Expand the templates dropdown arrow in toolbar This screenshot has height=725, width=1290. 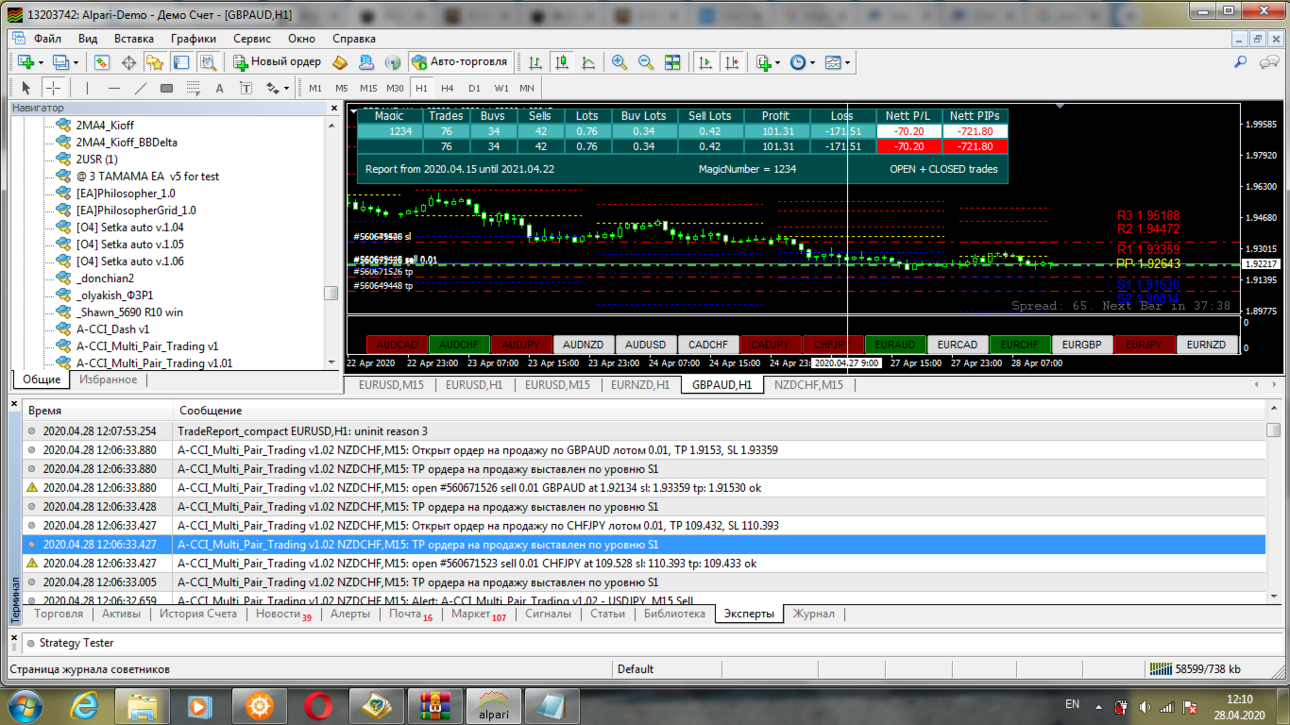849,62
